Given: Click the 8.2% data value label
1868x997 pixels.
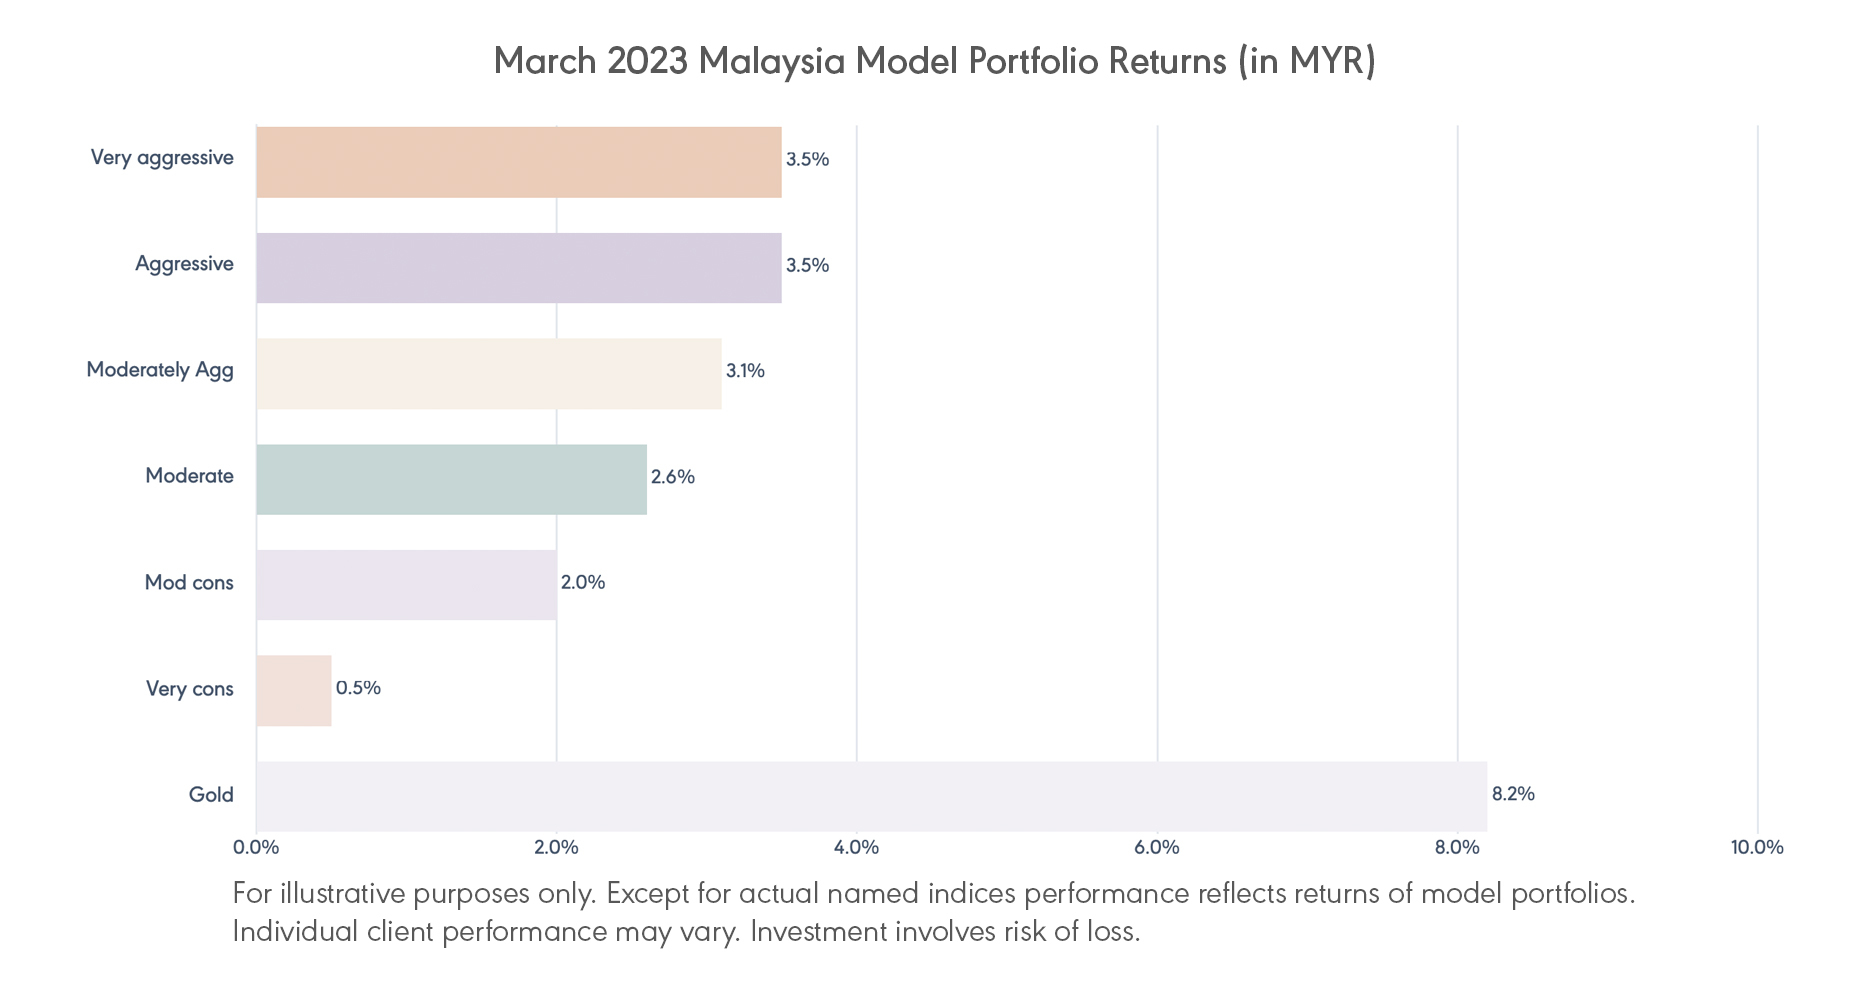Looking at the screenshot, I should (x=1512, y=794).
